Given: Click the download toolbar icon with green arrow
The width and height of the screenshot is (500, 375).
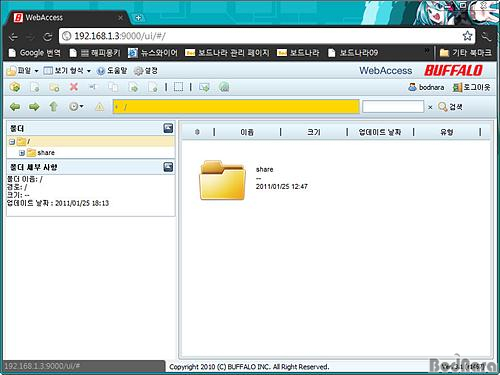Looking at the screenshot, I should click(204, 87).
